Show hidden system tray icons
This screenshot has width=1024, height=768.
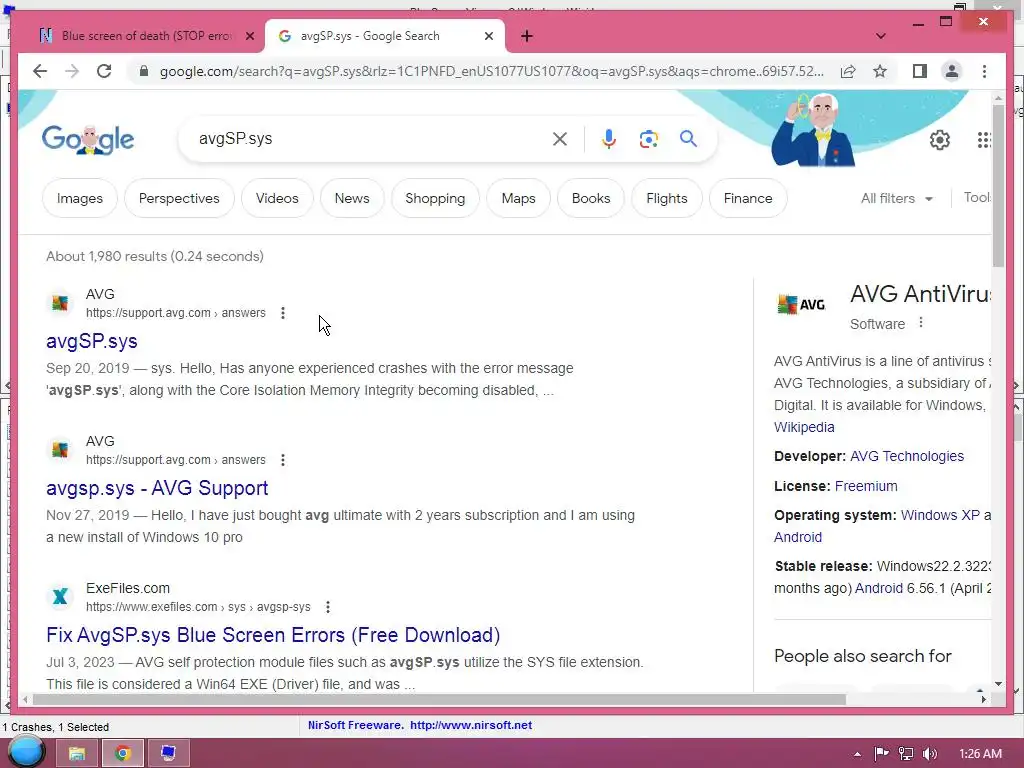[857, 754]
